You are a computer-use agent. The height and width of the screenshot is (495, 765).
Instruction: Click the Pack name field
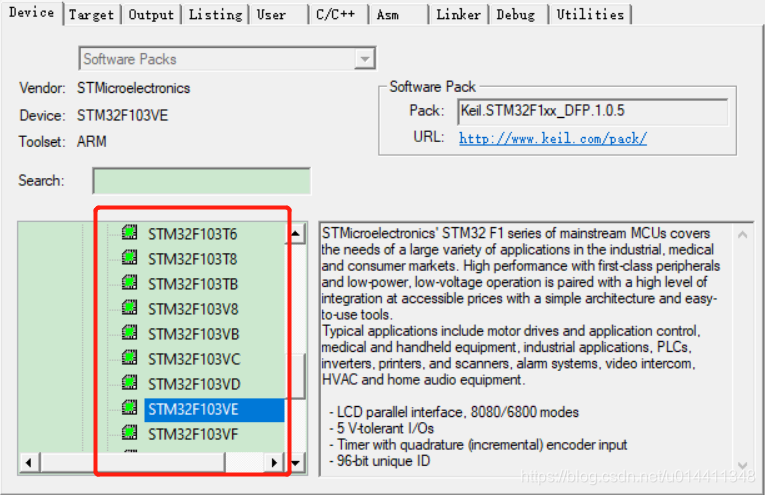[x=593, y=111]
